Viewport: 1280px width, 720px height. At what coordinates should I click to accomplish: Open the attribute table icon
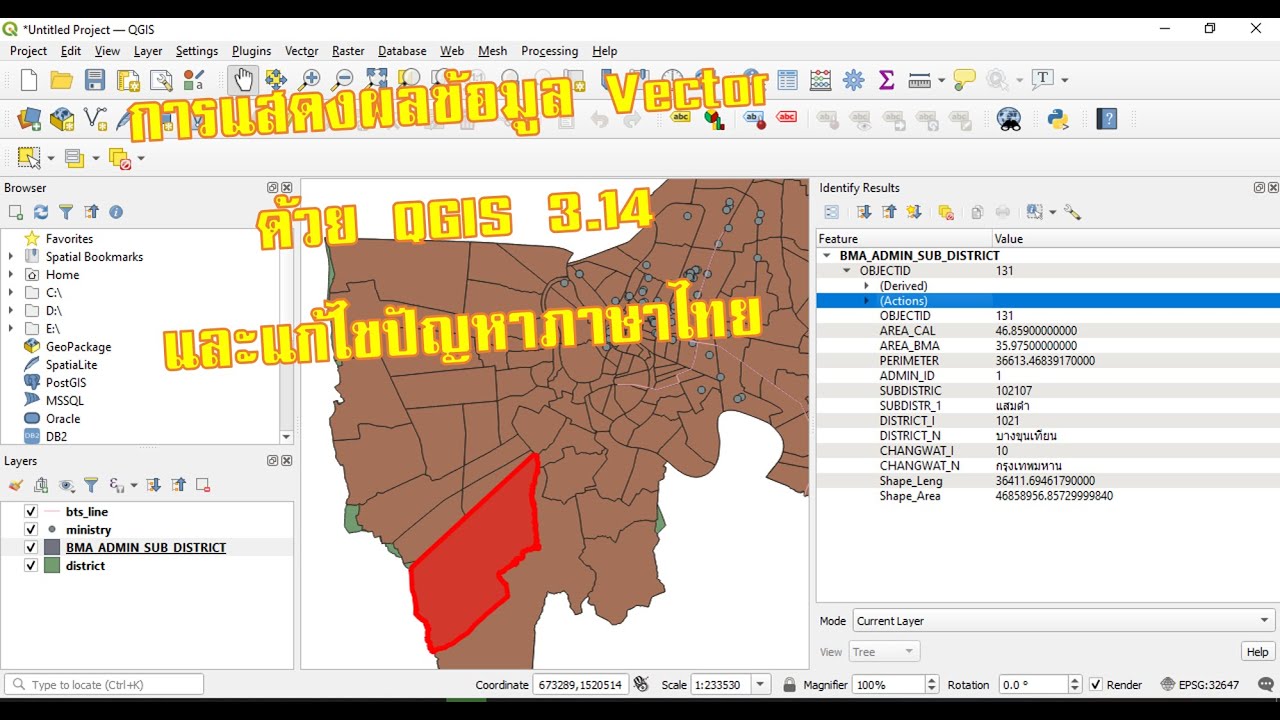(788, 80)
